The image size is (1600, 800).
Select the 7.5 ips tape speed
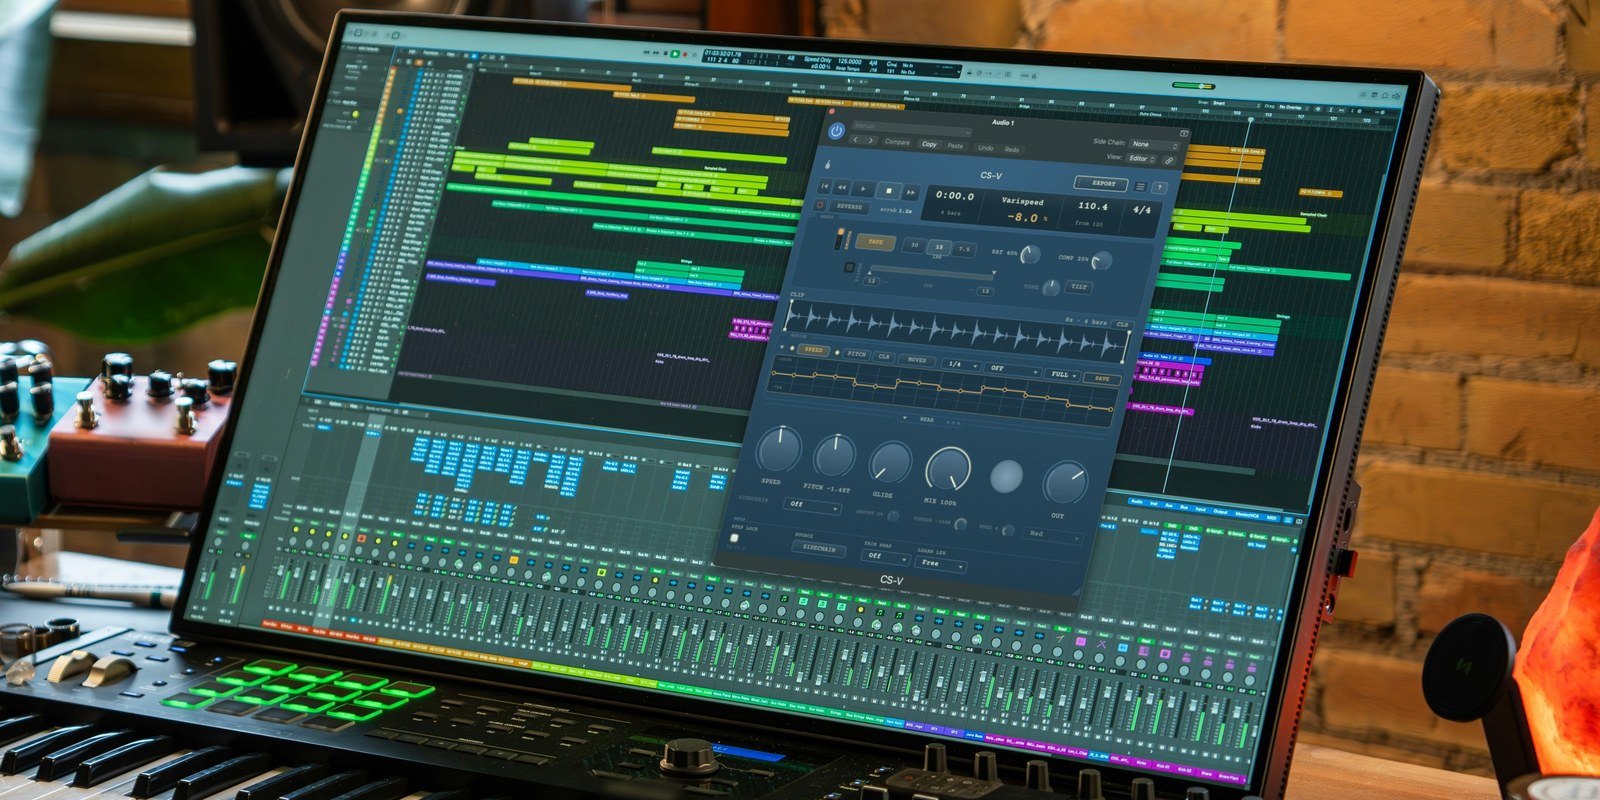tap(964, 248)
